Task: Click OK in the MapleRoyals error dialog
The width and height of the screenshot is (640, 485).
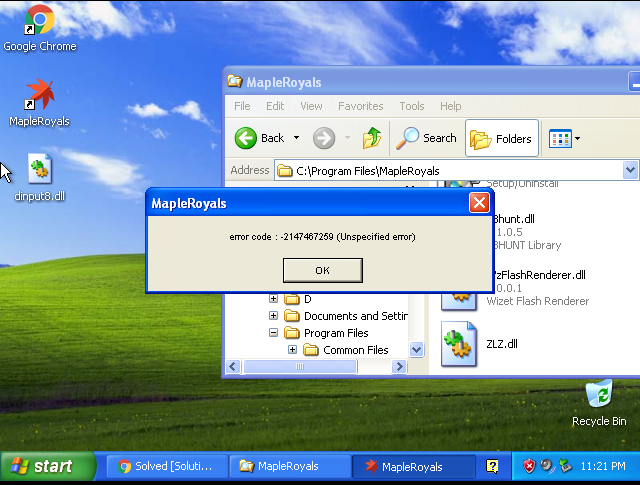Action: point(322,270)
